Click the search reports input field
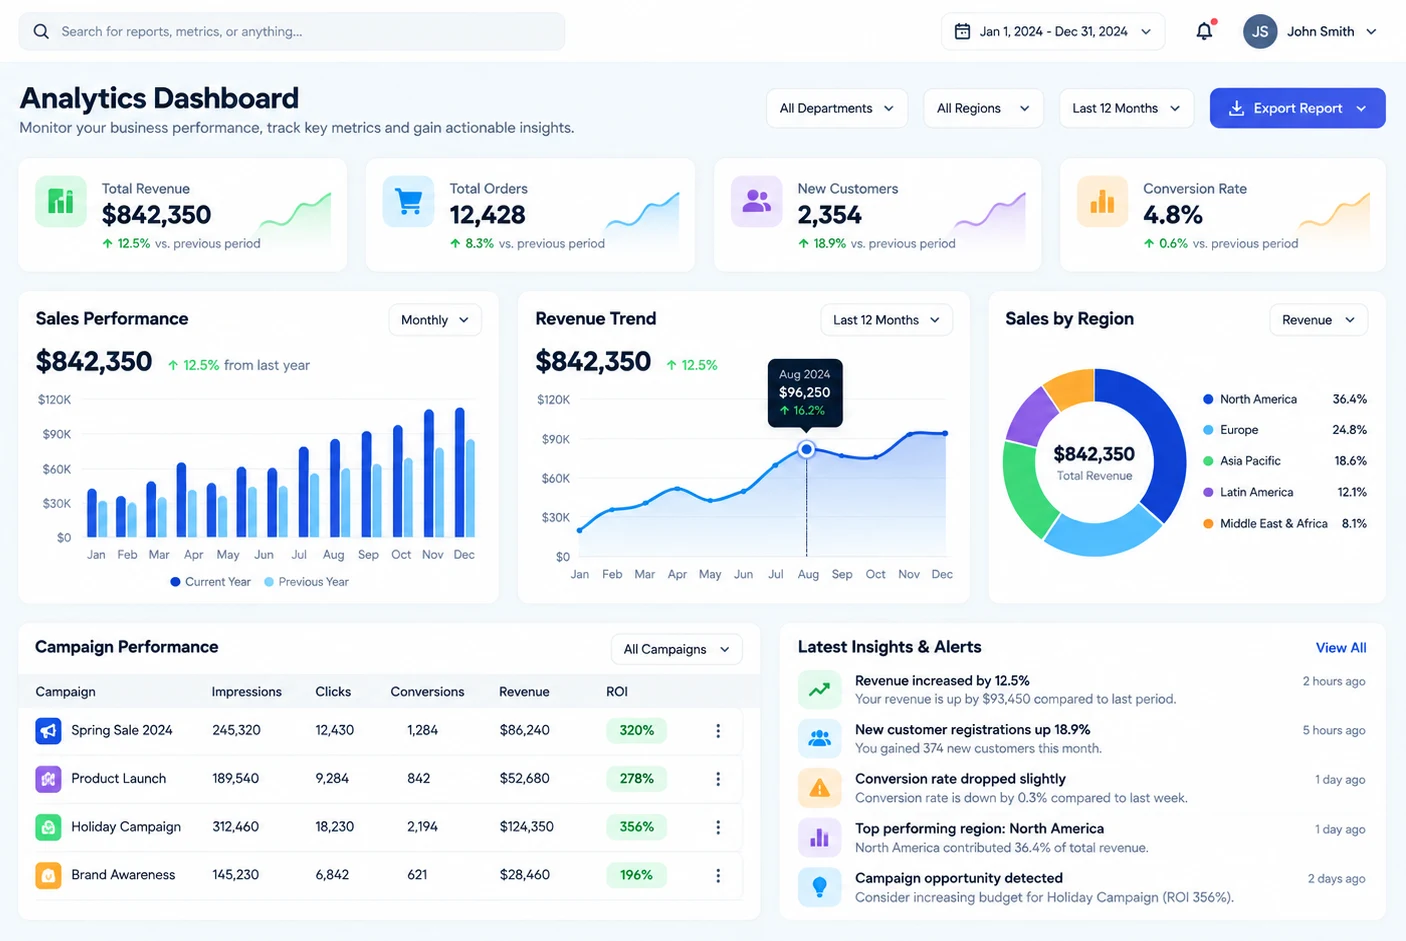 (x=292, y=32)
